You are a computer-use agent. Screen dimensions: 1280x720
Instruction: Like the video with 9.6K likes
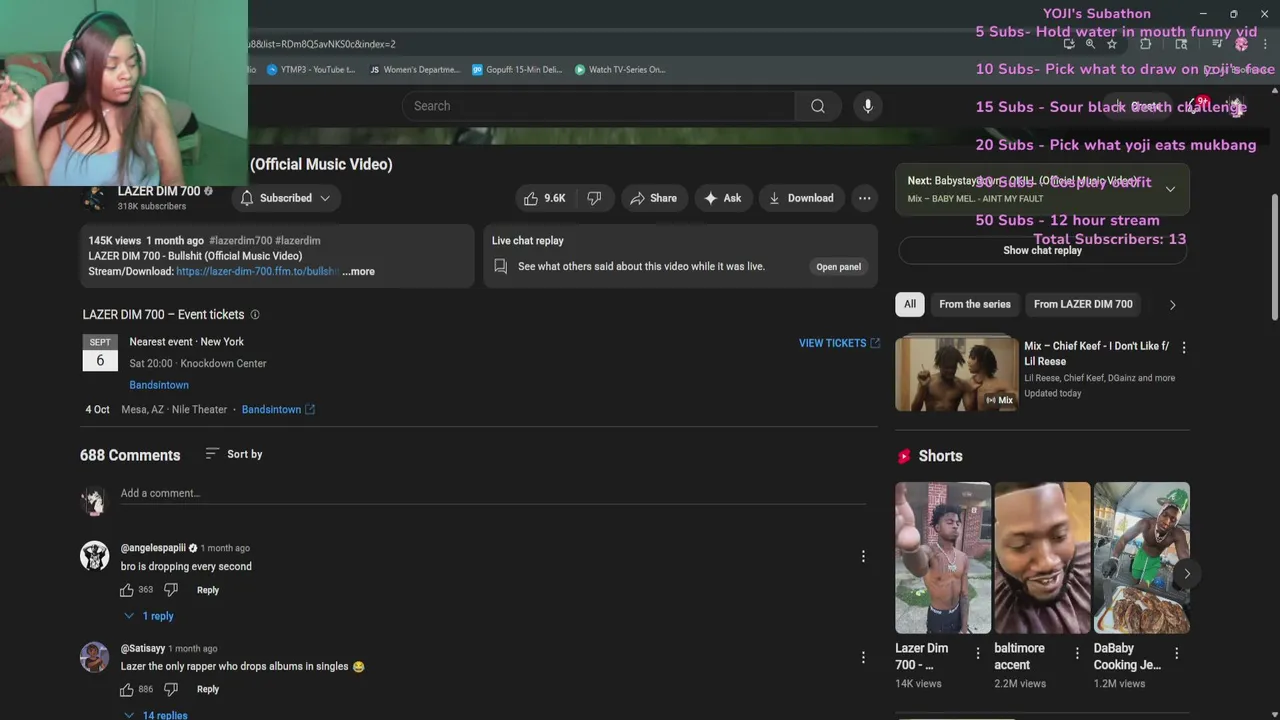[x=545, y=198]
